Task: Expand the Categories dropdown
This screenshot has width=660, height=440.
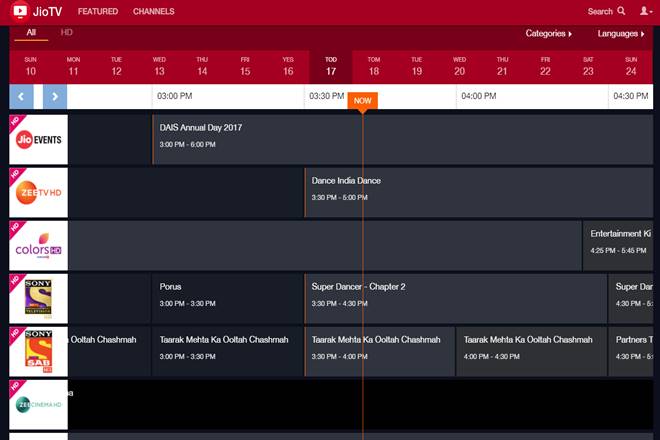Action: [x=548, y=33]
